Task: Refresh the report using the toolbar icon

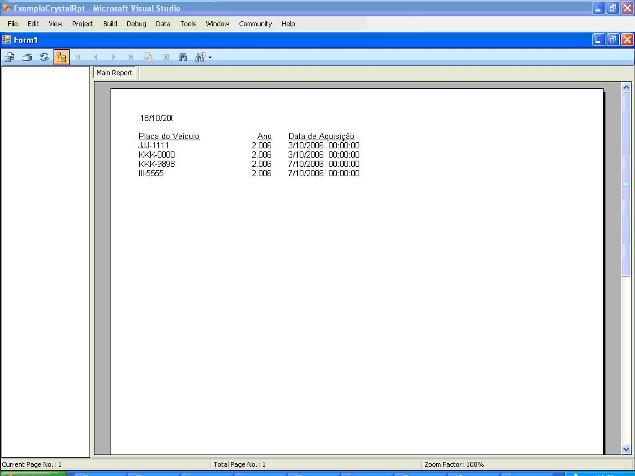Action: tap(44, 57)
